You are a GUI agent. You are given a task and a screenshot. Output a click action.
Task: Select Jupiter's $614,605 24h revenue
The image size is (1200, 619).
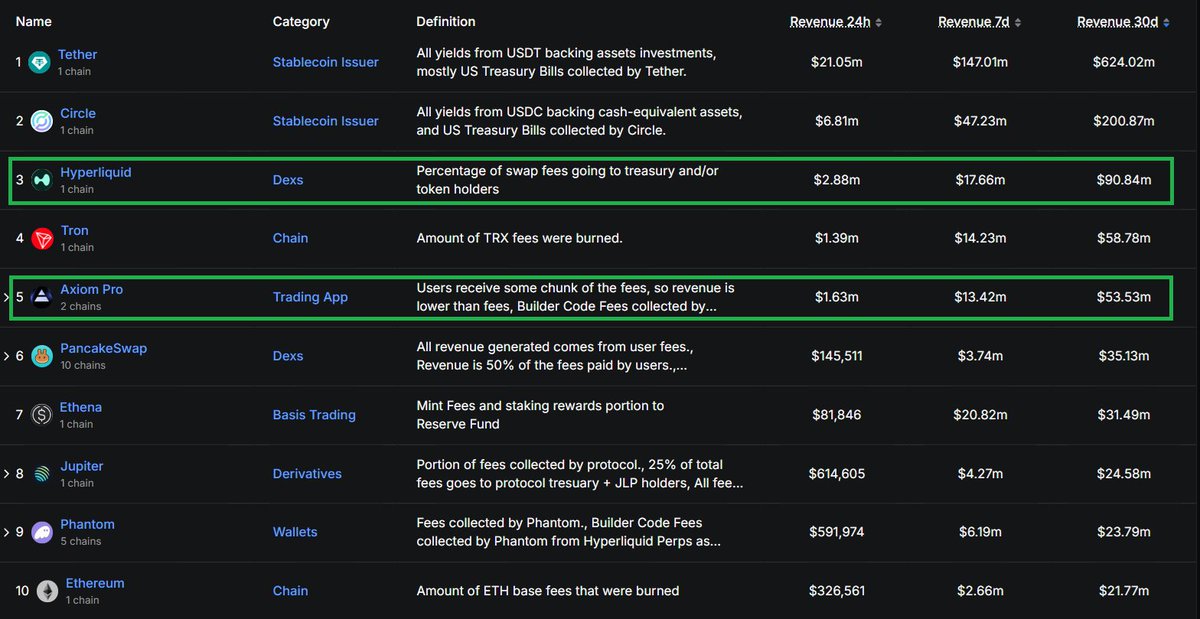837,474
